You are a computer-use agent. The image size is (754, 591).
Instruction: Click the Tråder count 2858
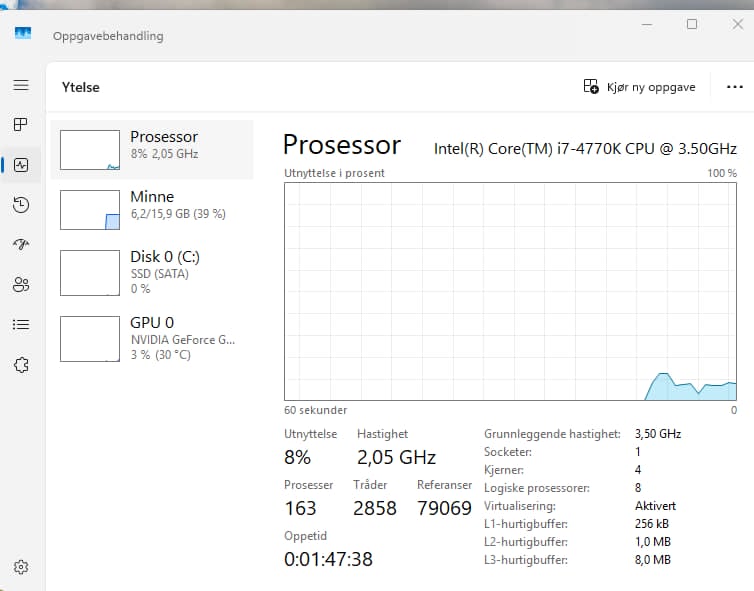(375, 508)
